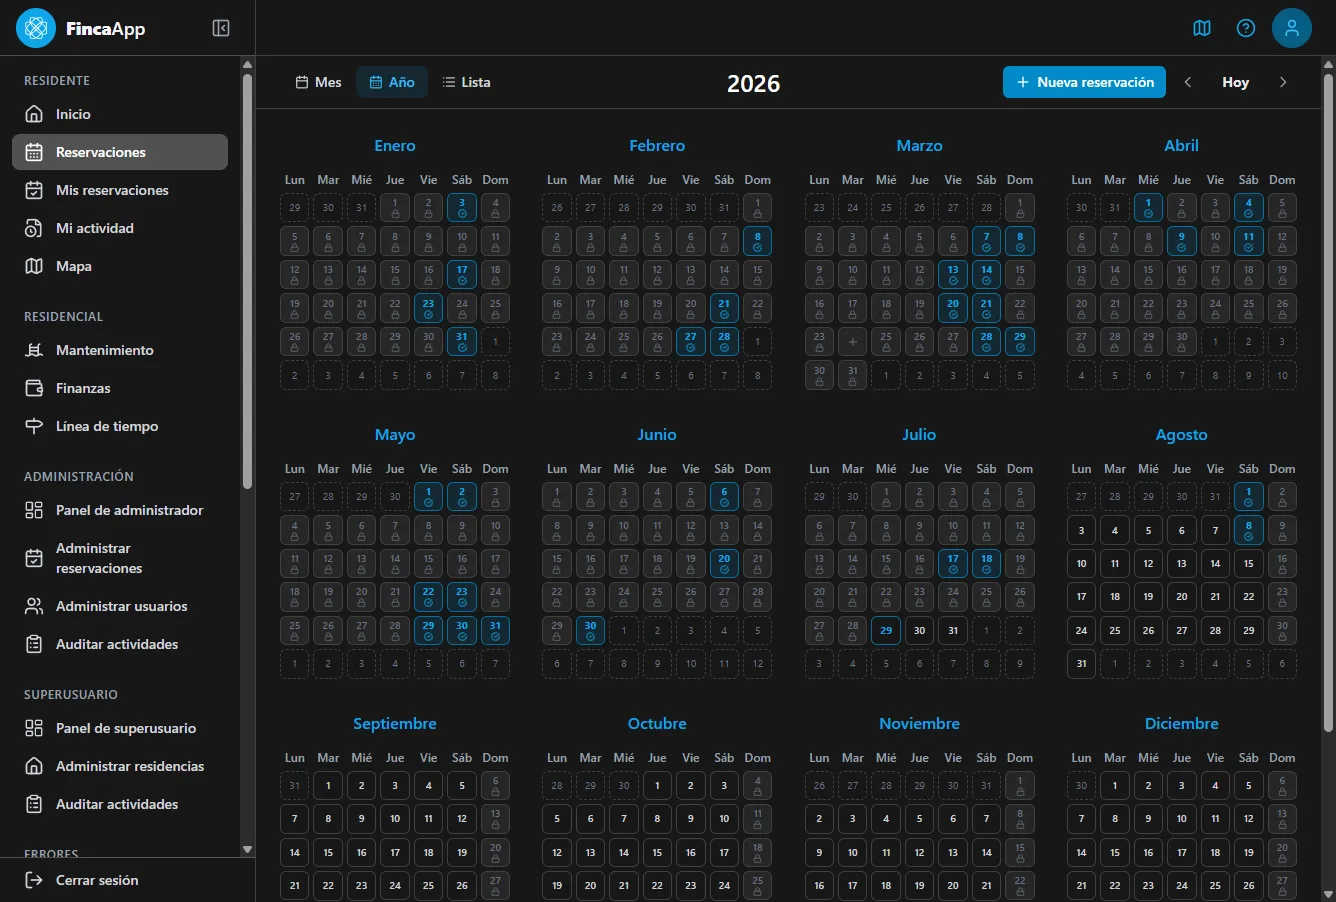The image size is (1336, 902).
Task: Click the Línea de tiempo icon
Action: 34,426
